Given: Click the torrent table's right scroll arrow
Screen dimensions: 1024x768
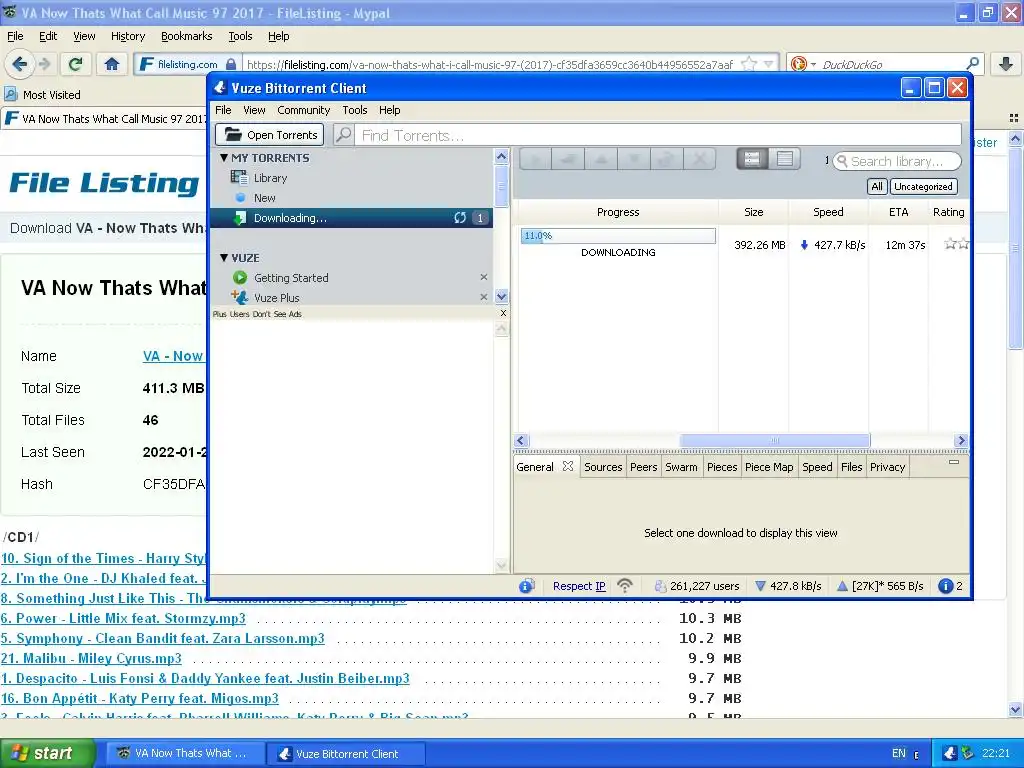Looking at the screenshot, I should 961,441.
